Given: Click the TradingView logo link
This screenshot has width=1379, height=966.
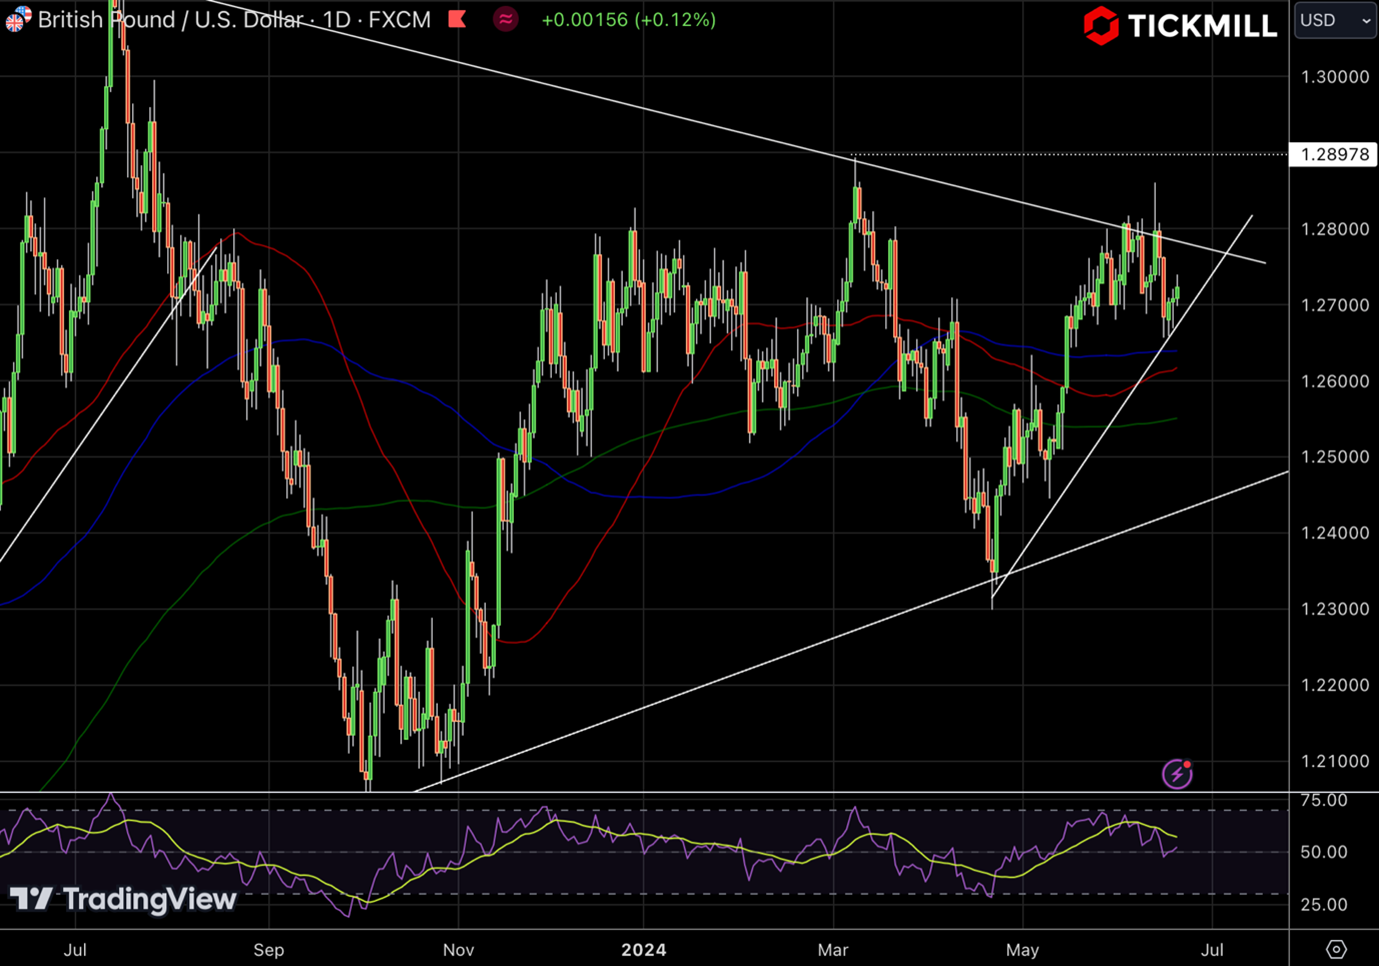Looking at the screenshot, I should tap(123, 899).
